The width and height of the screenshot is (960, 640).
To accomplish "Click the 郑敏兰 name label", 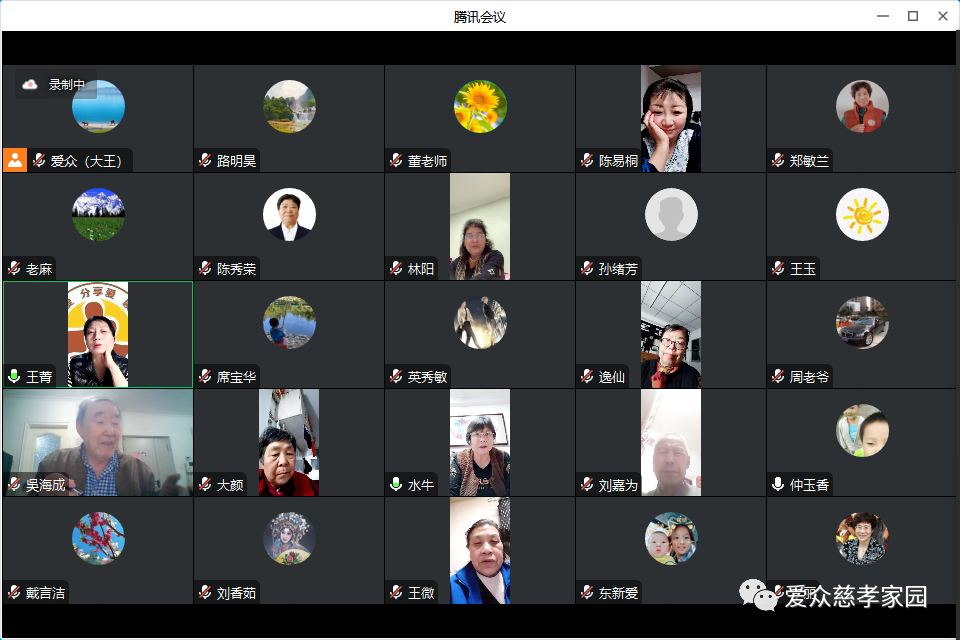I will (x=809, y=160).
